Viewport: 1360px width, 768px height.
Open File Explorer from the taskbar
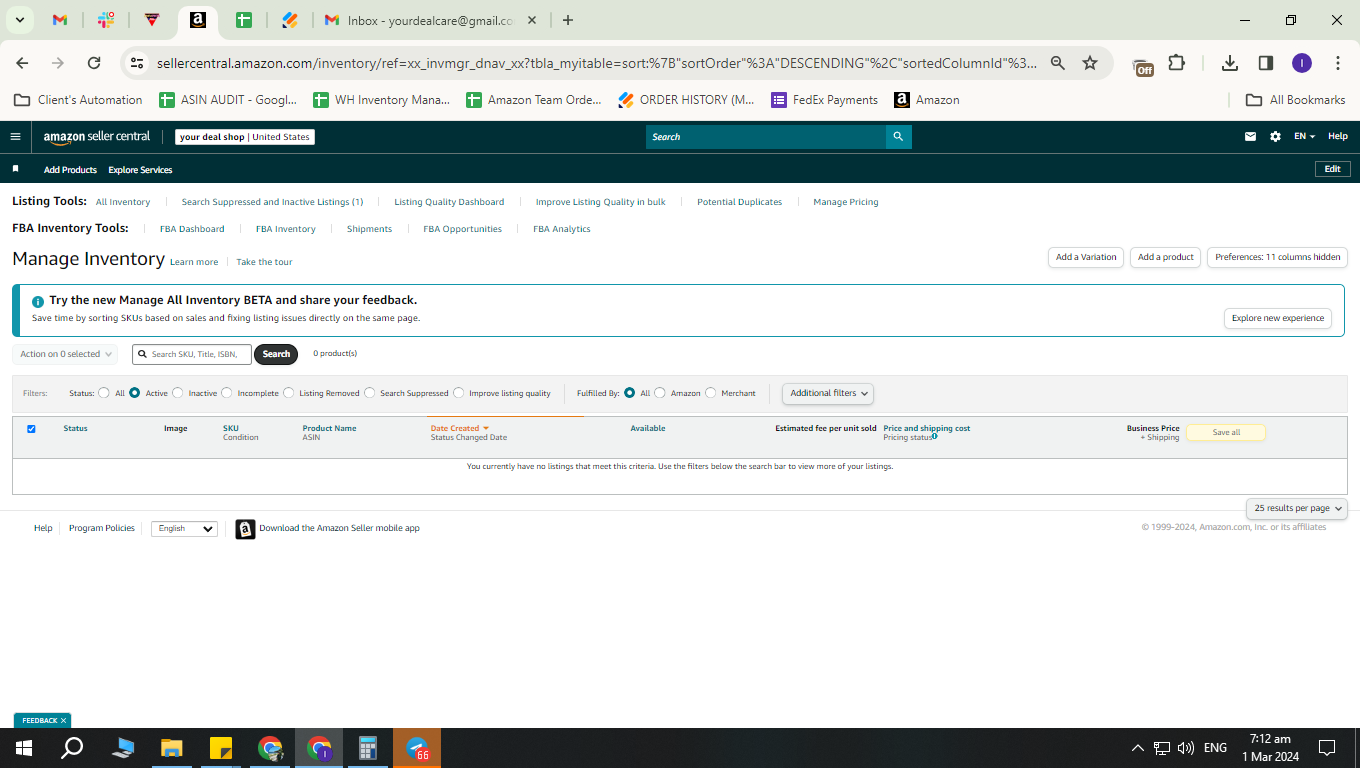click(172, 748)
